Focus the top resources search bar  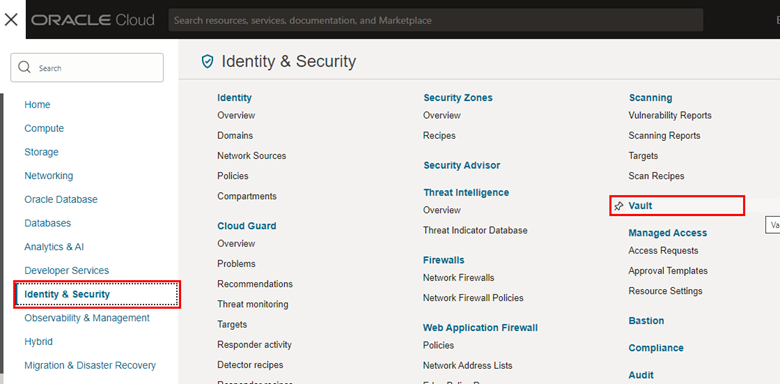click(436, 20)
